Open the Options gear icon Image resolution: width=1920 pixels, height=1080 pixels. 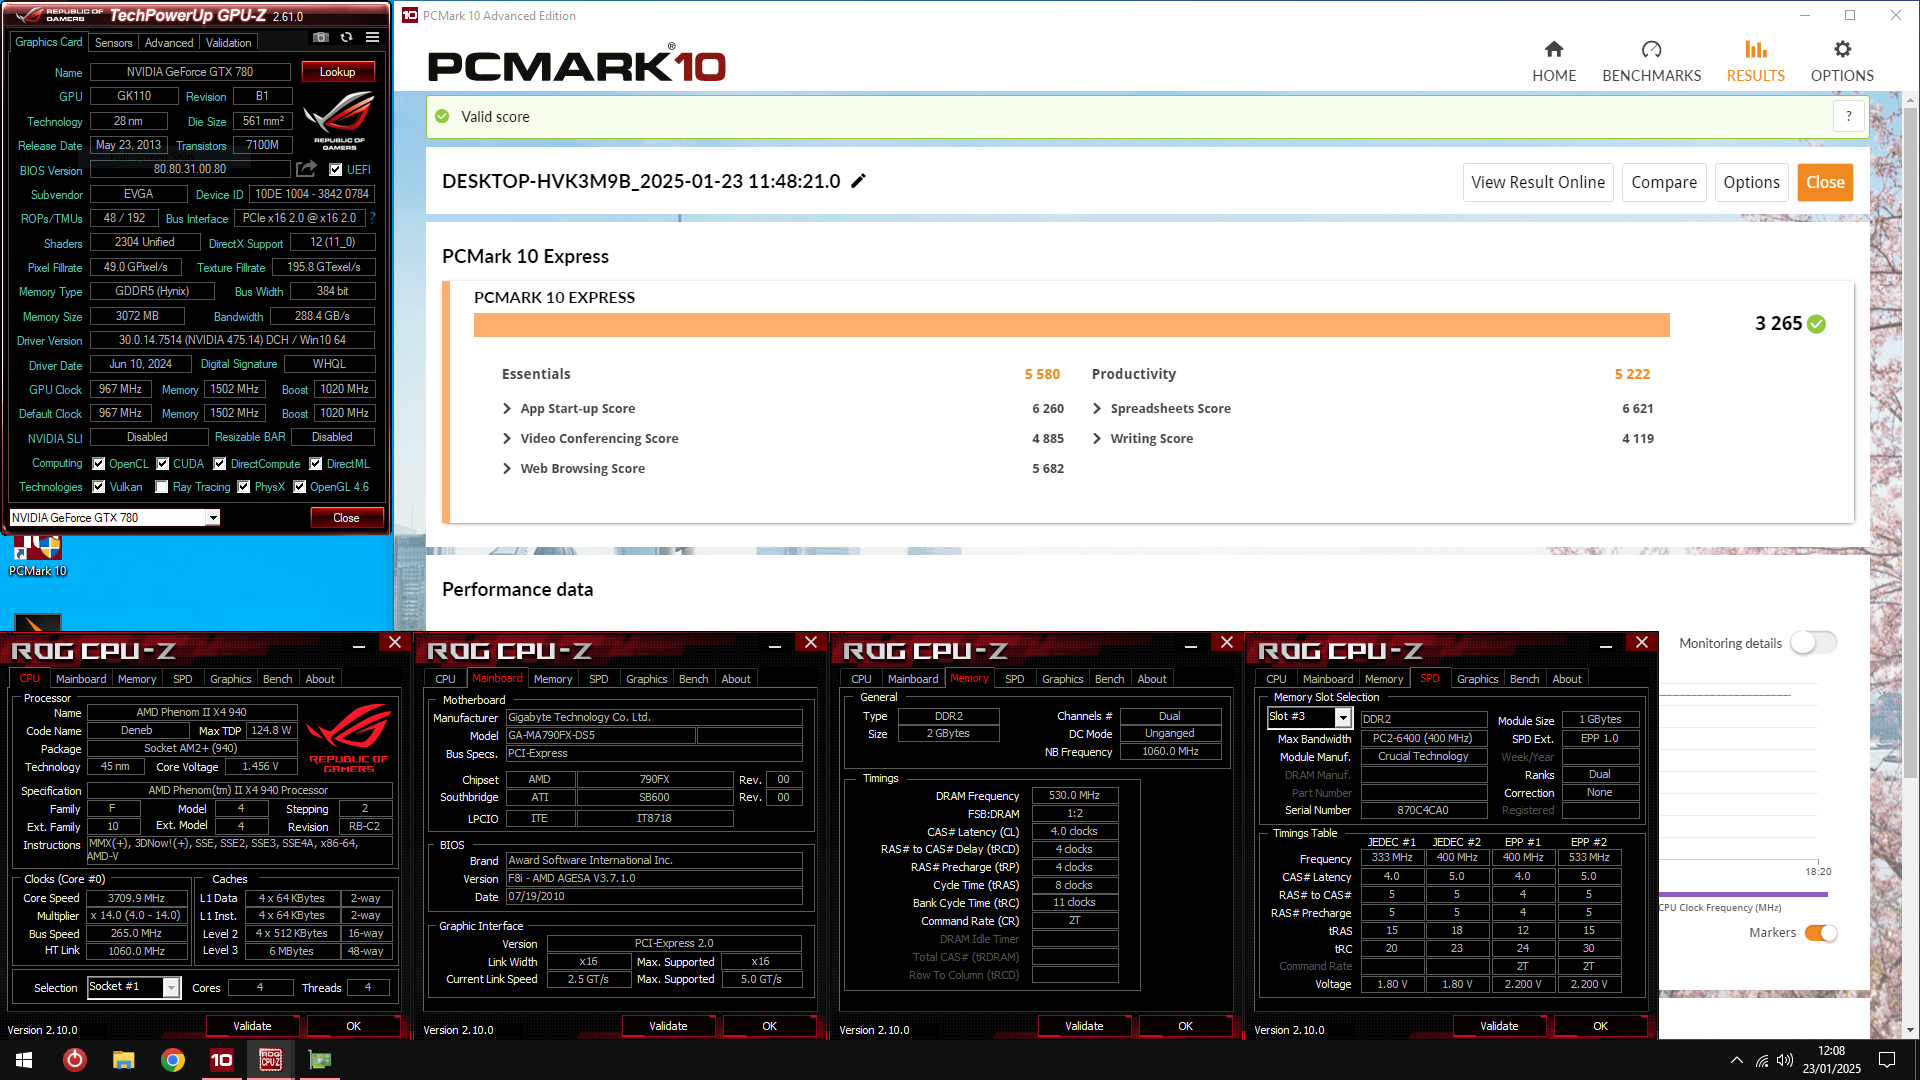coord(1842,49)
